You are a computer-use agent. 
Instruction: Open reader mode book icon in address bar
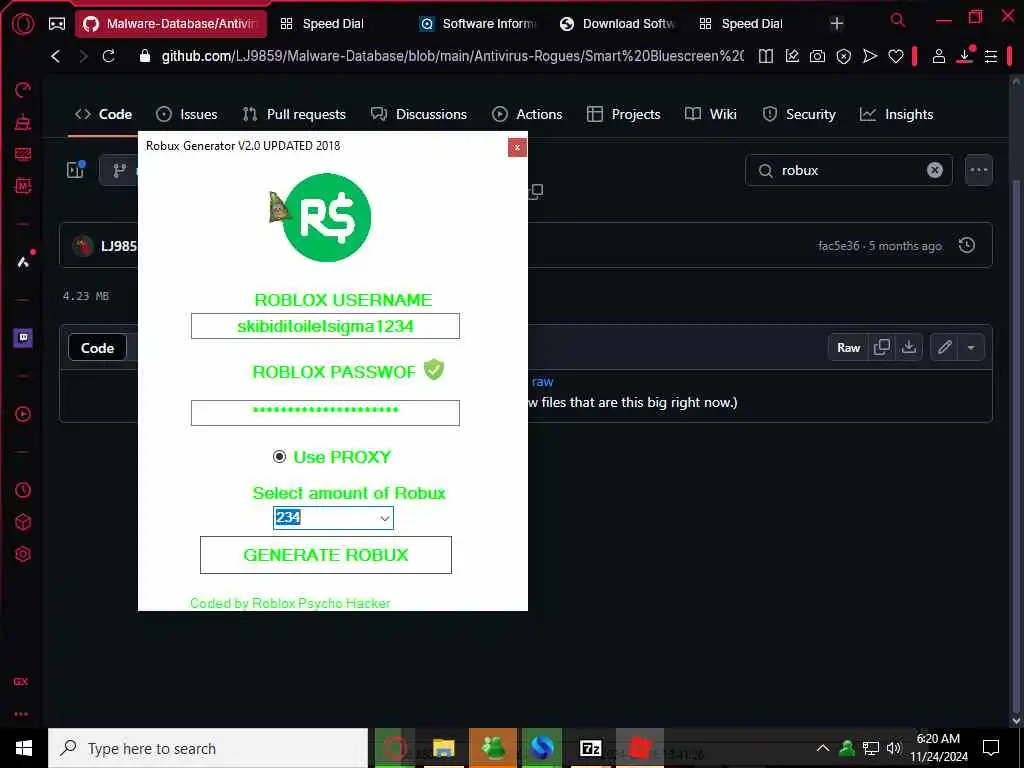[x=766, y=56]
